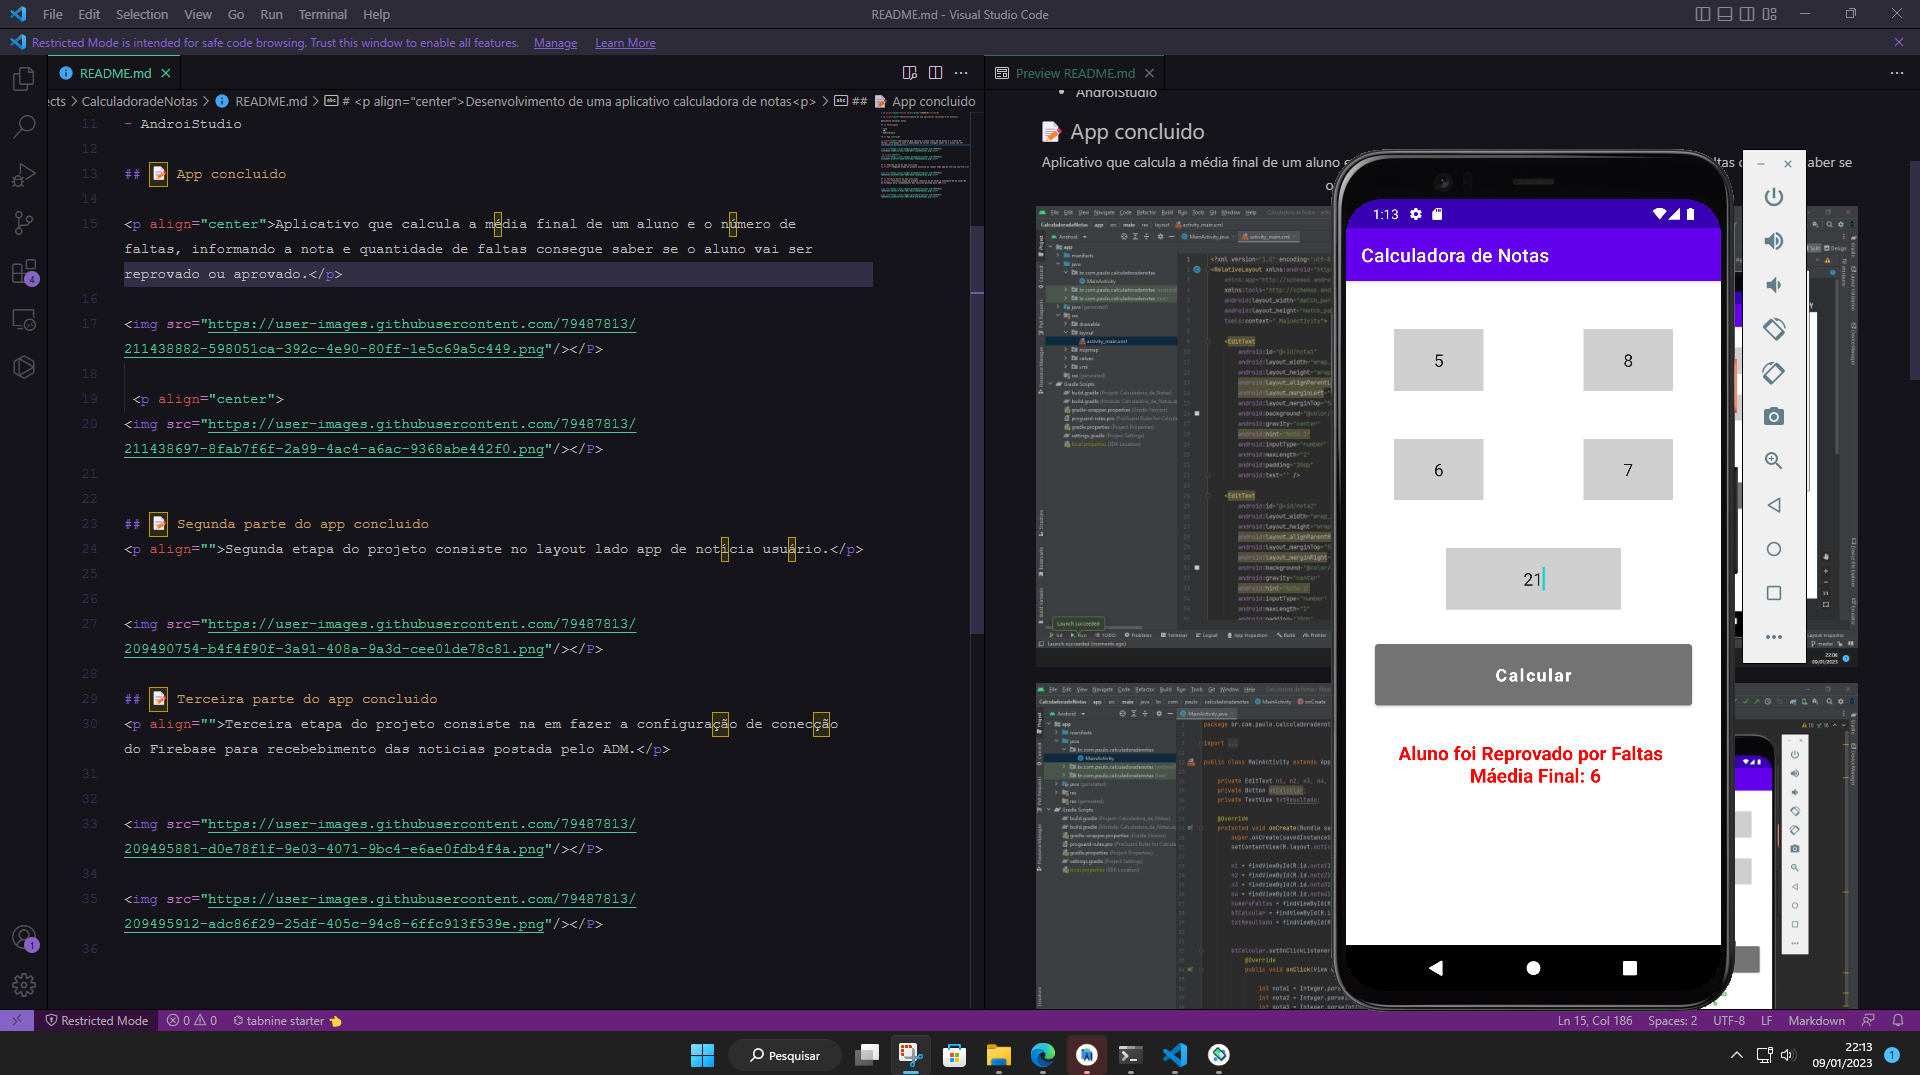Open the Terminal menu
This screenshot has height=1075, width=1920.
[x=322, y=14]
